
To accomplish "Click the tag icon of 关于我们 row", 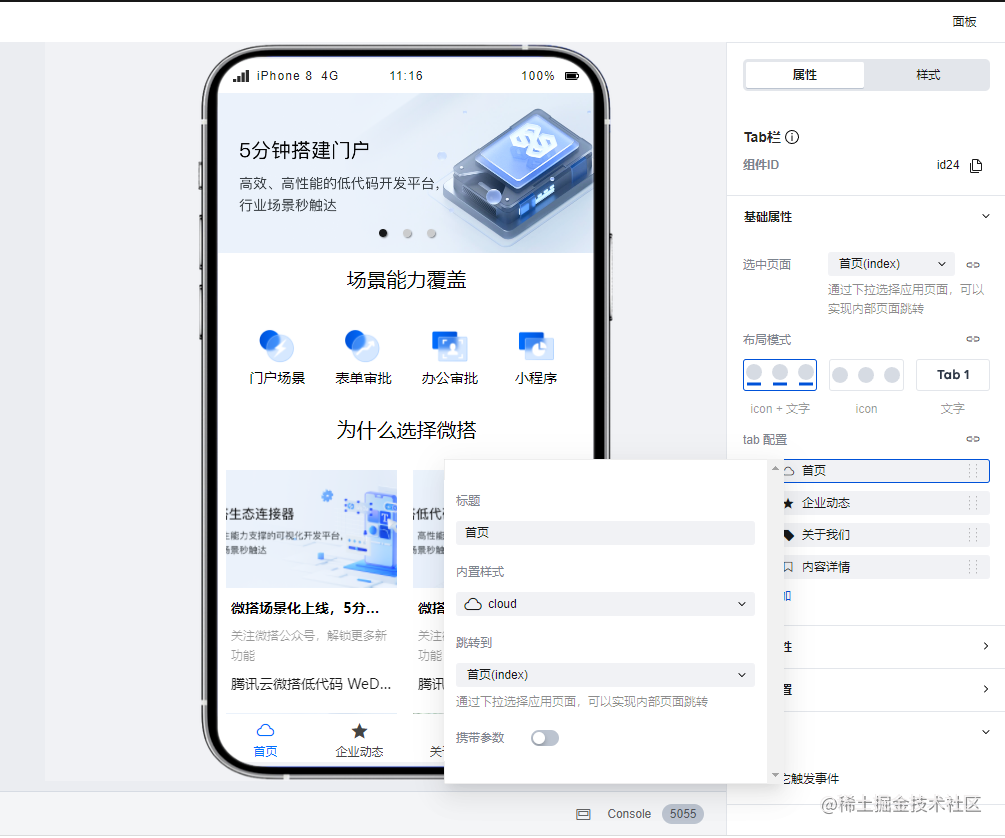I will pyautogui.click(x=789, y=535).
